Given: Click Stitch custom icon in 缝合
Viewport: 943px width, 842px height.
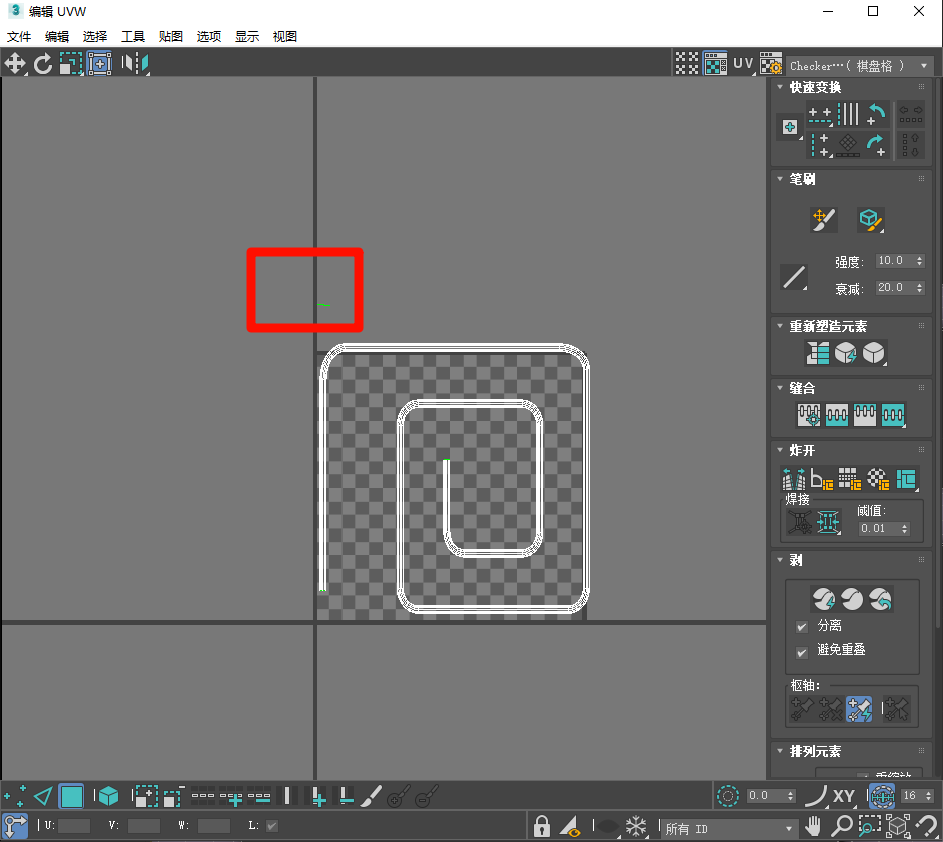Looking at the screenshot, I should click(893, 414).
